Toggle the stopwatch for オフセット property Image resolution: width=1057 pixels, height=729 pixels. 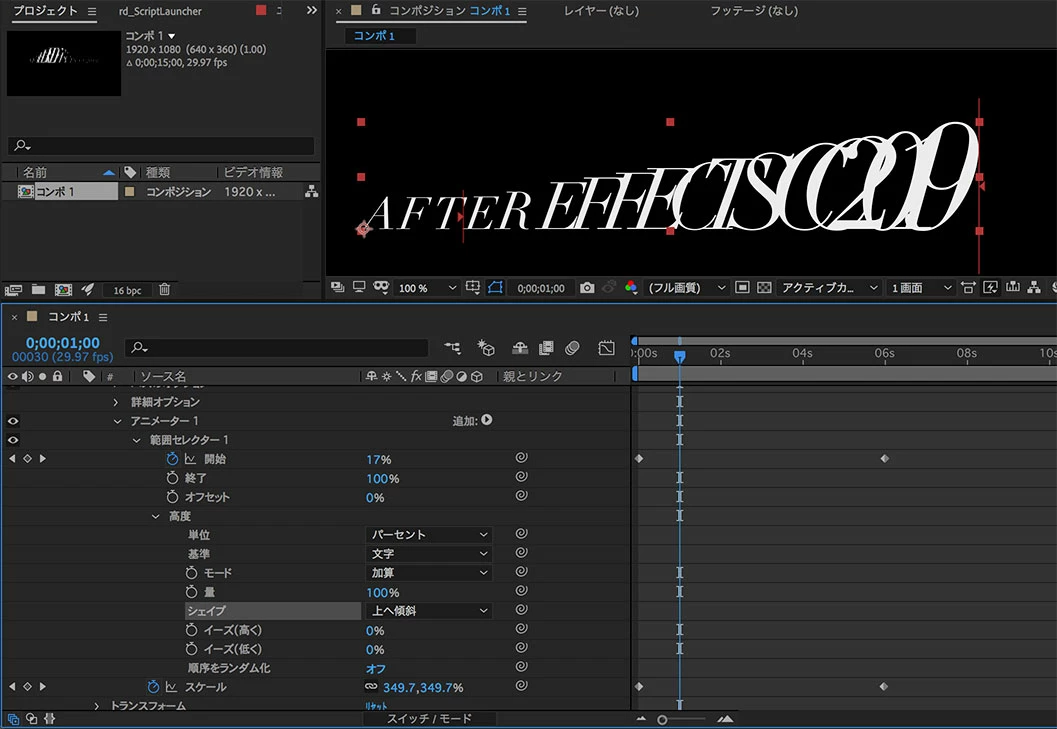[x=172, y=497]
